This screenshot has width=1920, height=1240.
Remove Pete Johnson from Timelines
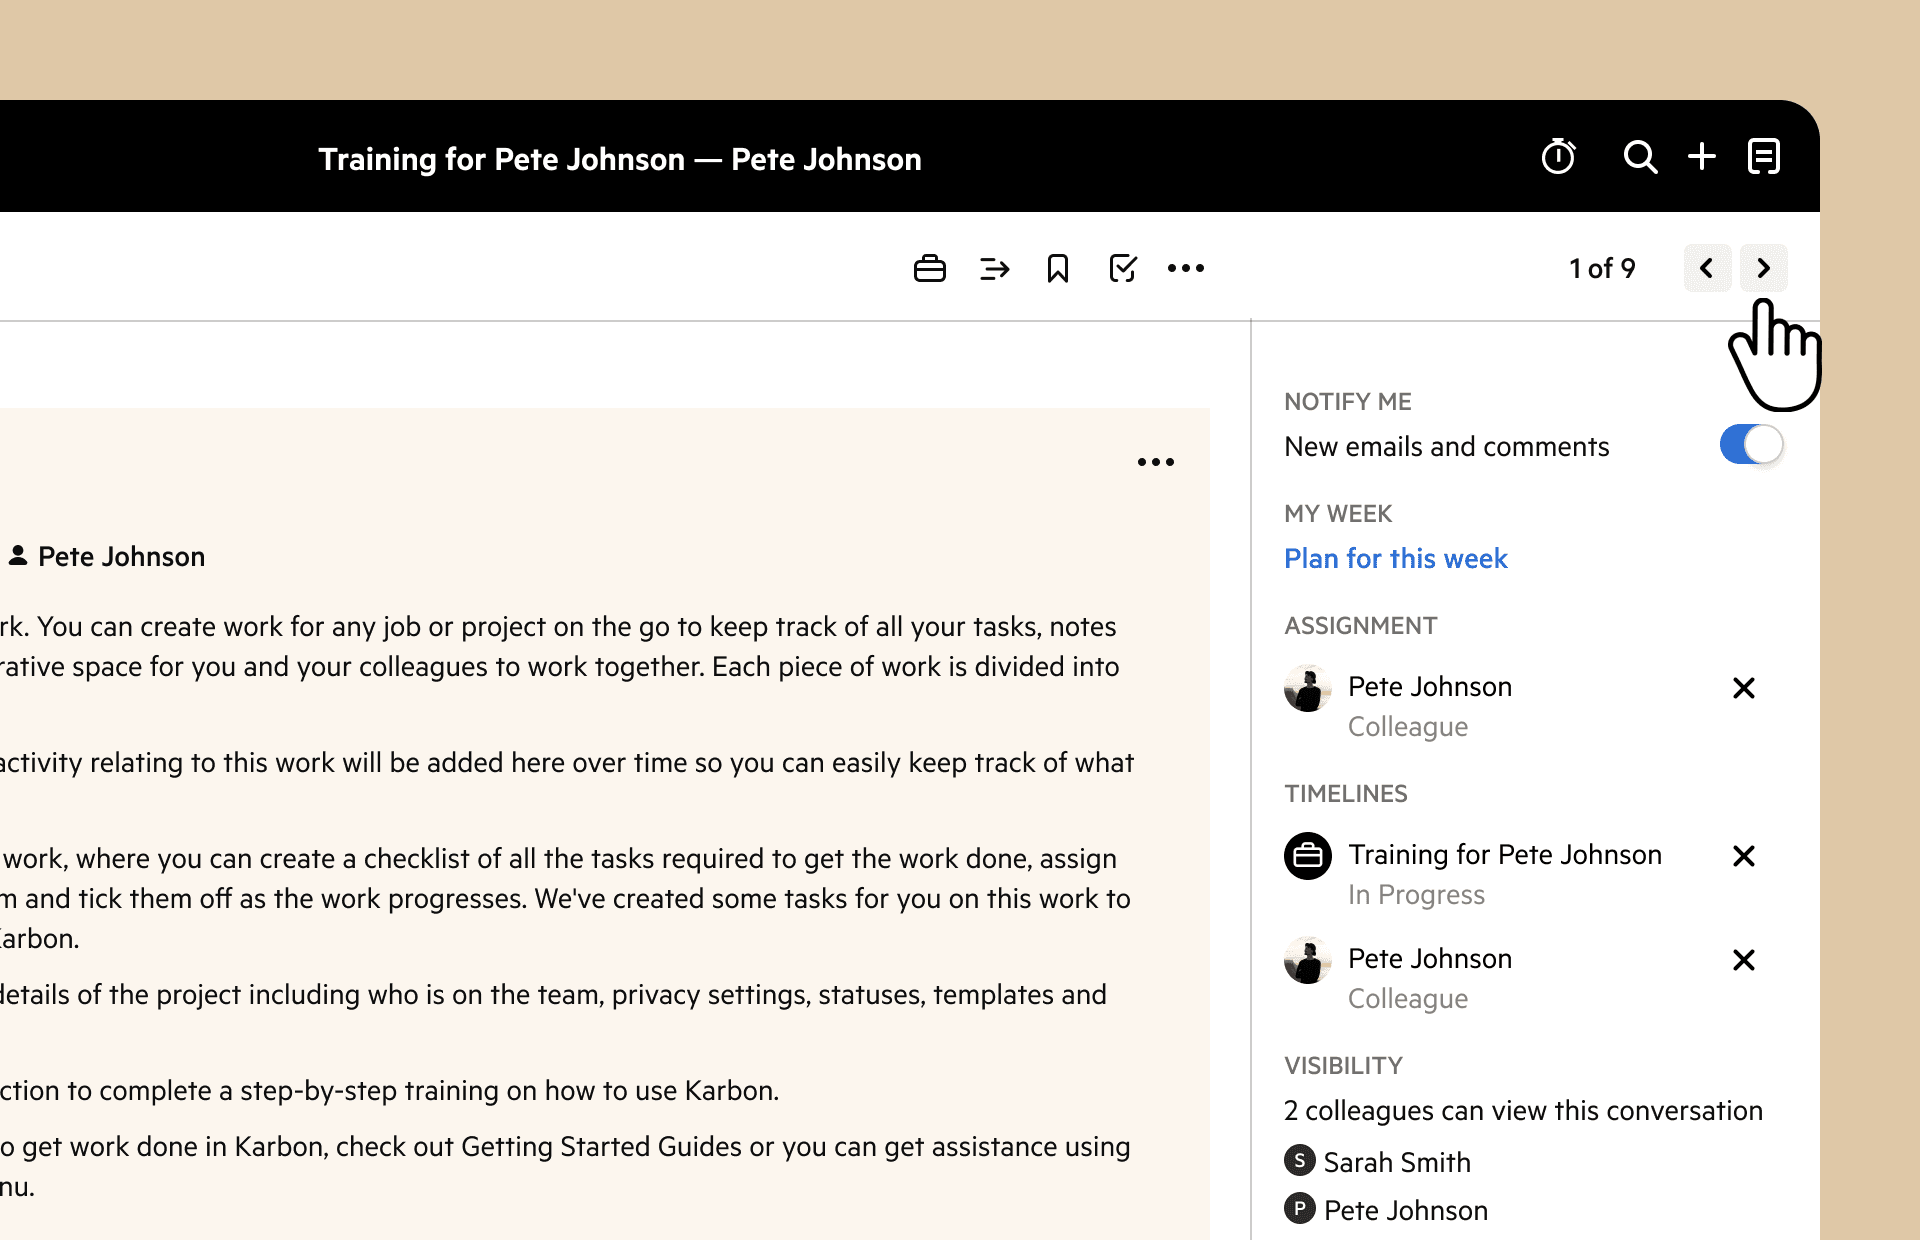pyautogui.click(x=1744, y=960)
